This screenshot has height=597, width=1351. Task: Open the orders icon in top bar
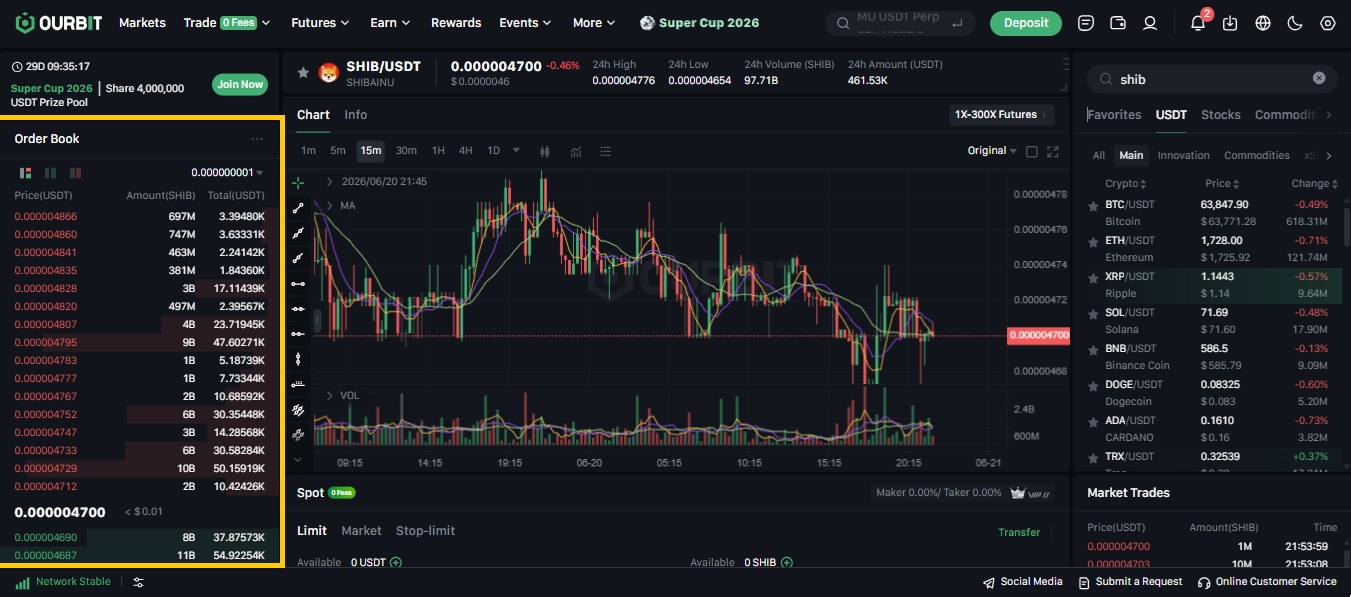1086,22
